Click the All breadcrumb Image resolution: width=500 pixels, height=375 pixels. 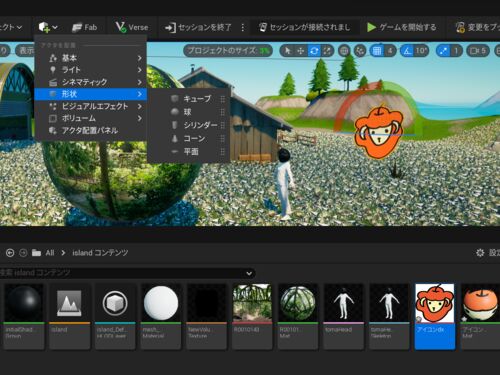(x=50, y=253)
